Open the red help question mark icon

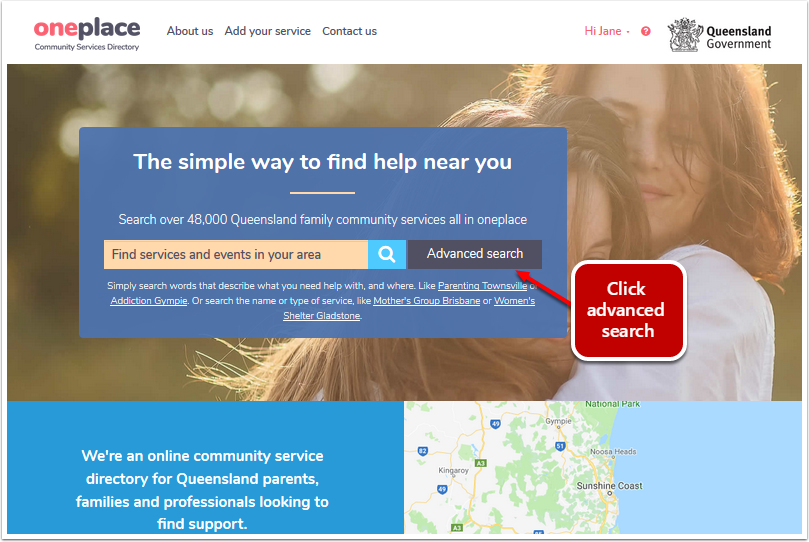click(x=645, y=31)
